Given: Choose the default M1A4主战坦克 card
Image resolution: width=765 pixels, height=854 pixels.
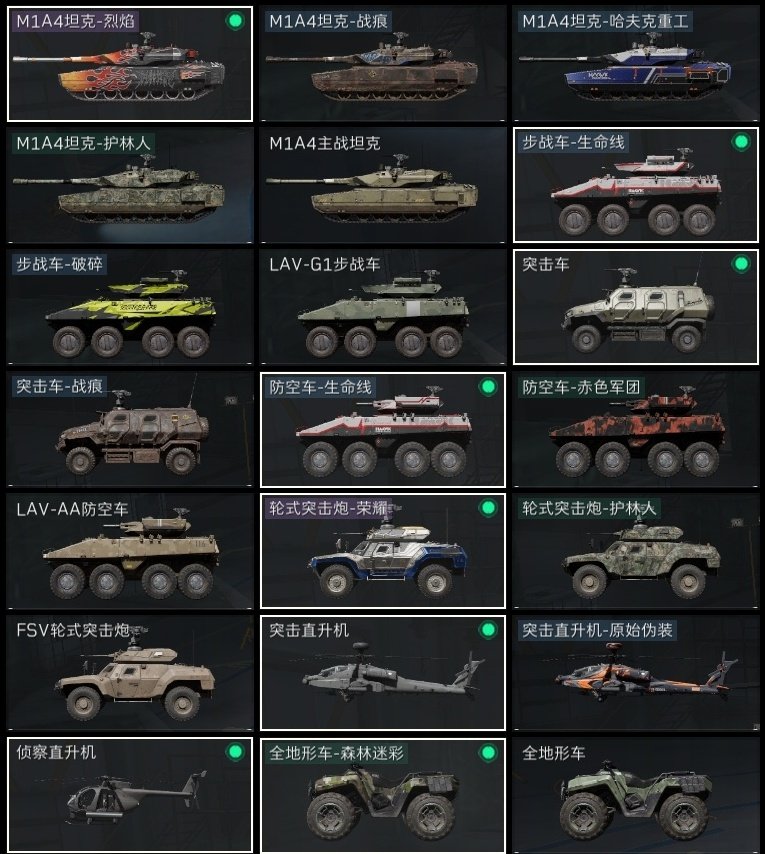Looking at the screenshot, I should point(383,185).
